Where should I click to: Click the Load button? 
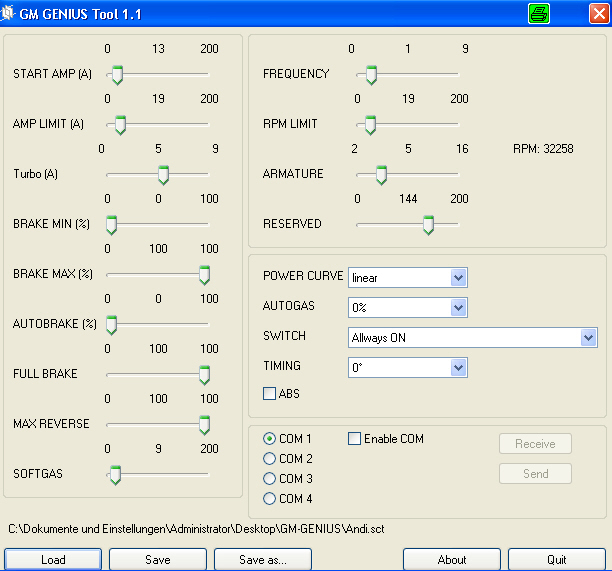tap(53, 560)
